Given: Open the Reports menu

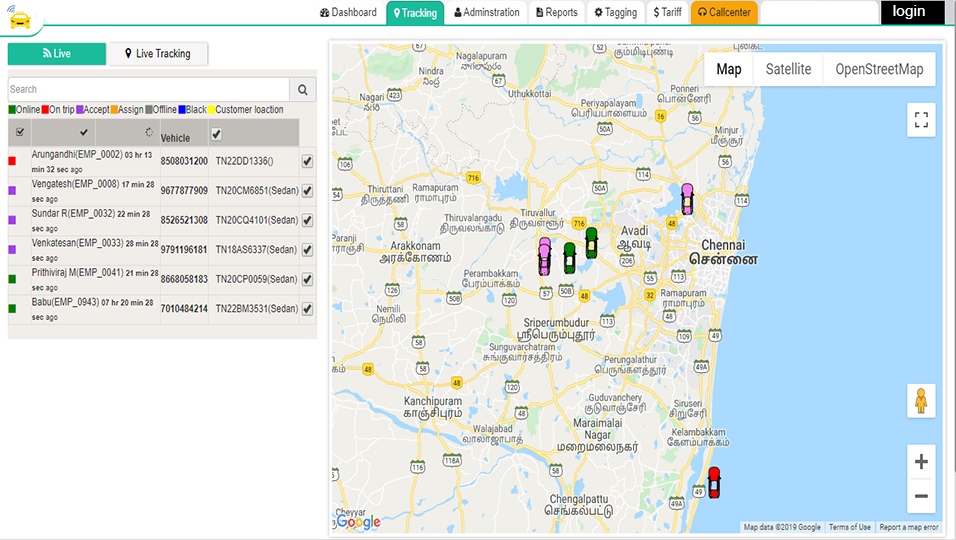Looking at the screenshot, I should (557, 12).
